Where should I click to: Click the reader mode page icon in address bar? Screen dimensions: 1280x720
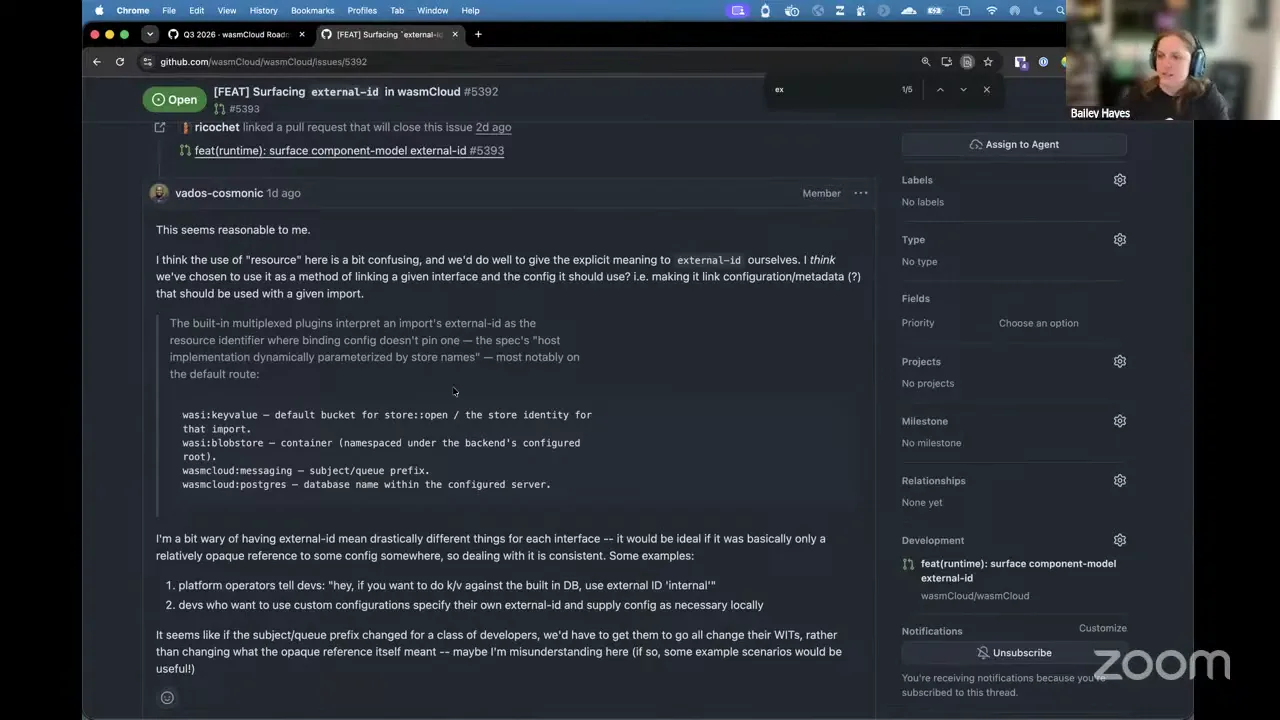pos(967,62)
